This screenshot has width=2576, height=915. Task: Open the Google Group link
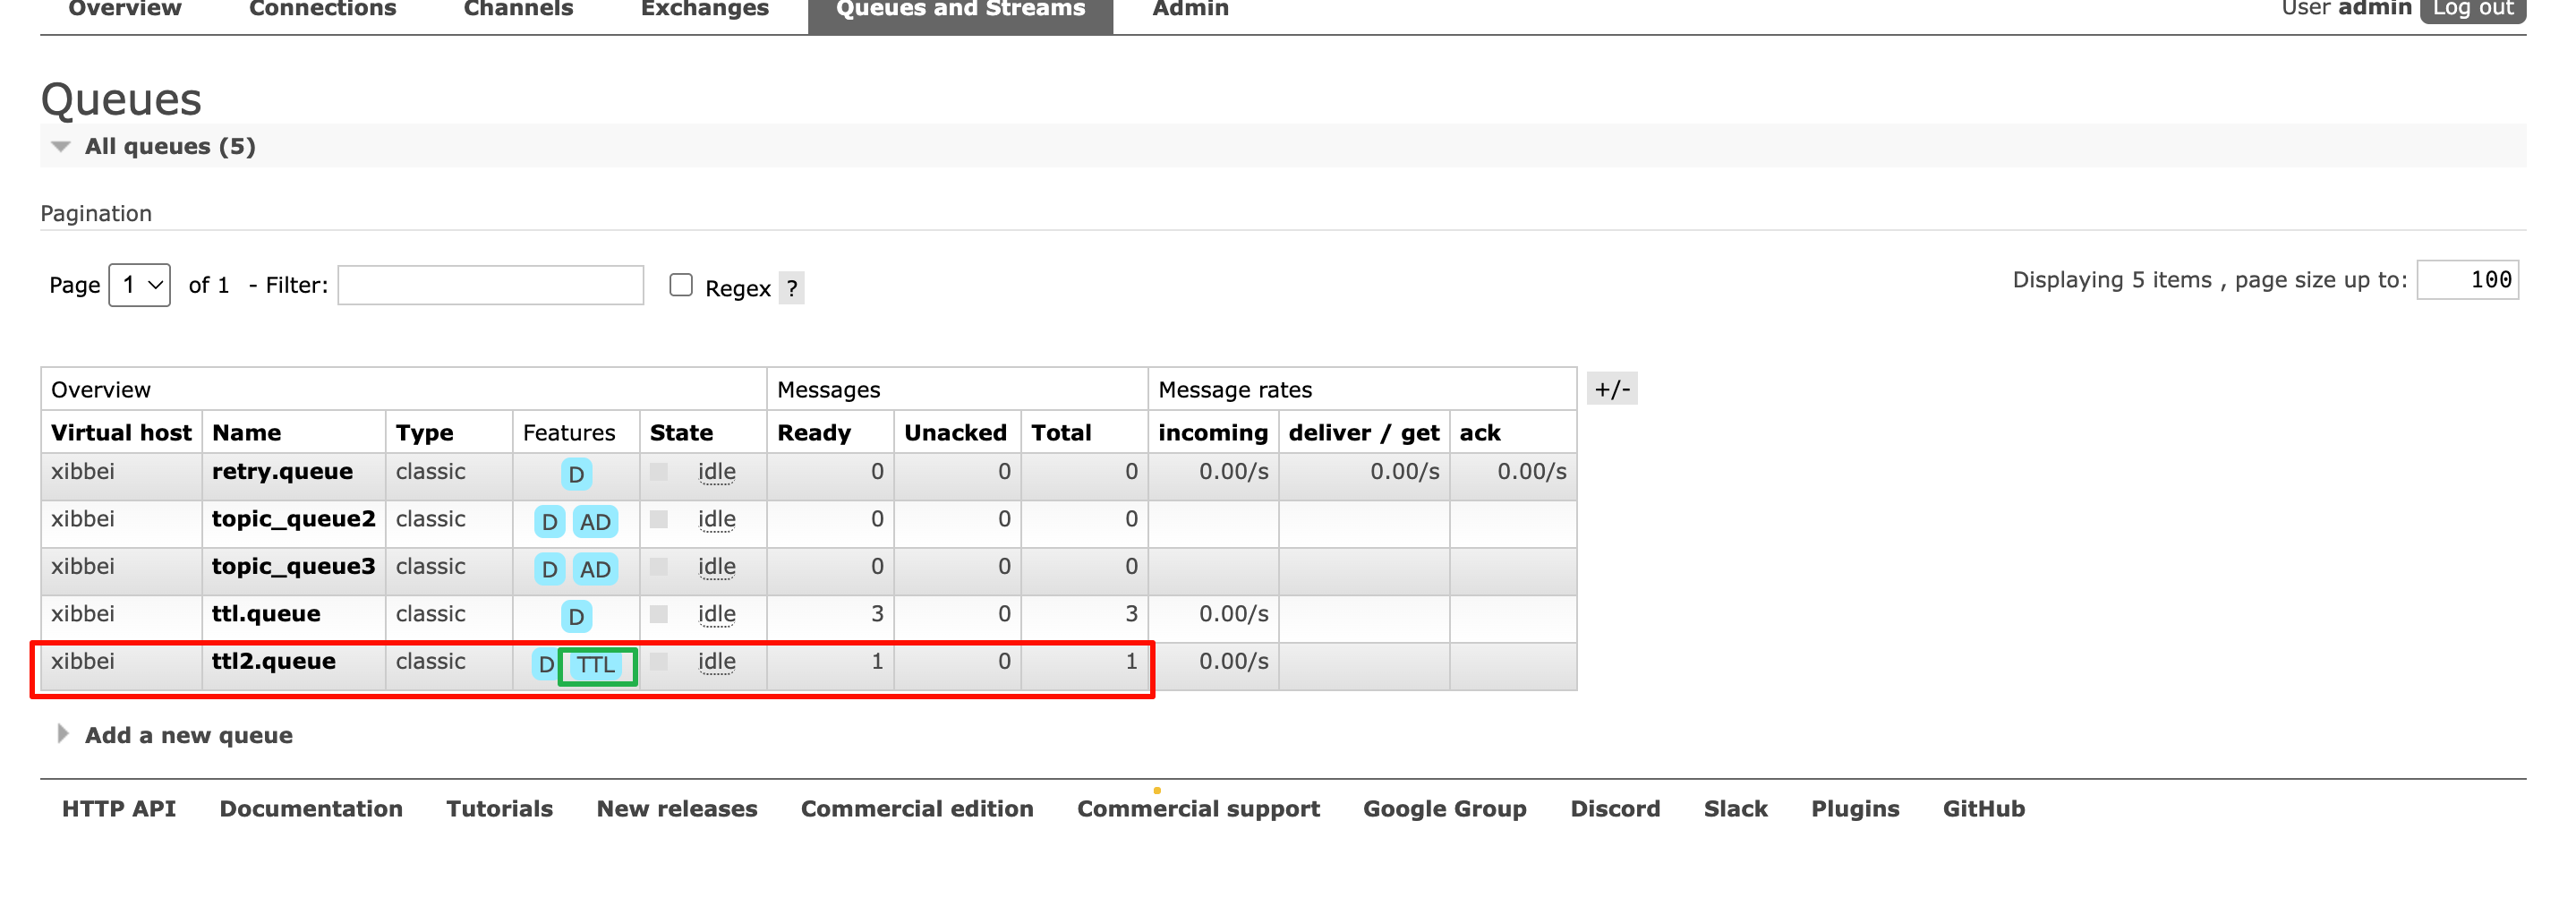click(1444, 809)
